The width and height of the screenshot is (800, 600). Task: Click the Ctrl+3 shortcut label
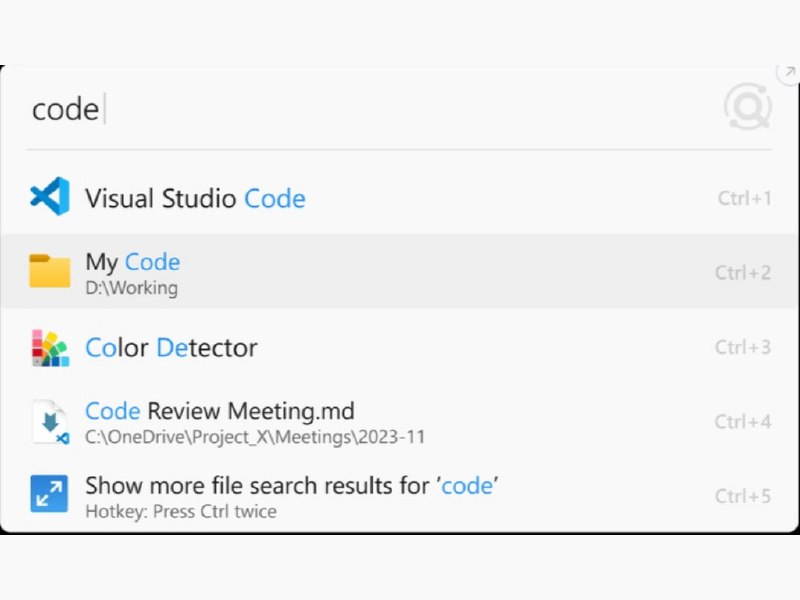tap(743, 347)
